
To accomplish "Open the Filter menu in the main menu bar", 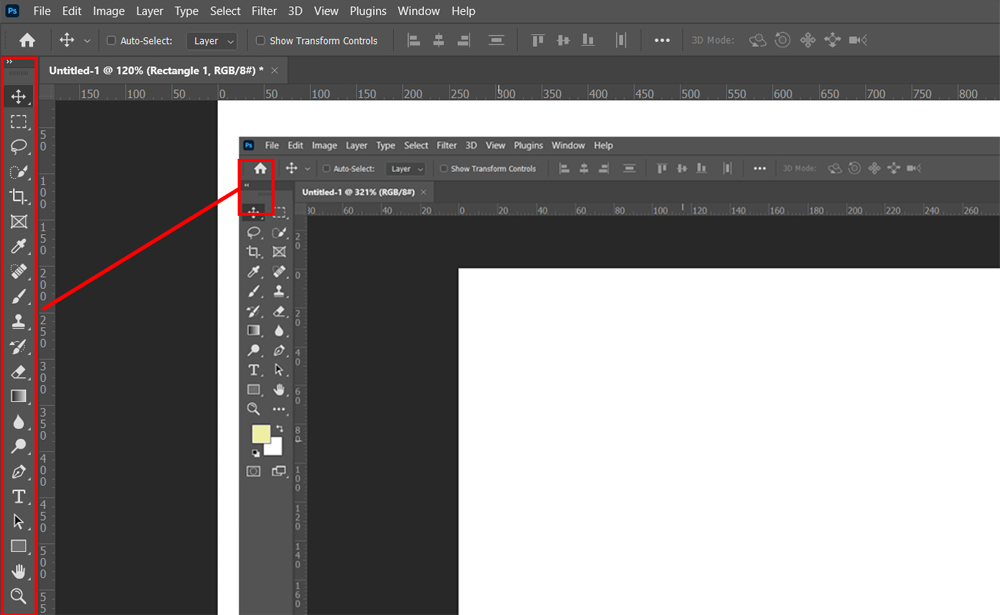I will pyautogui.click(x=263, y=11).
